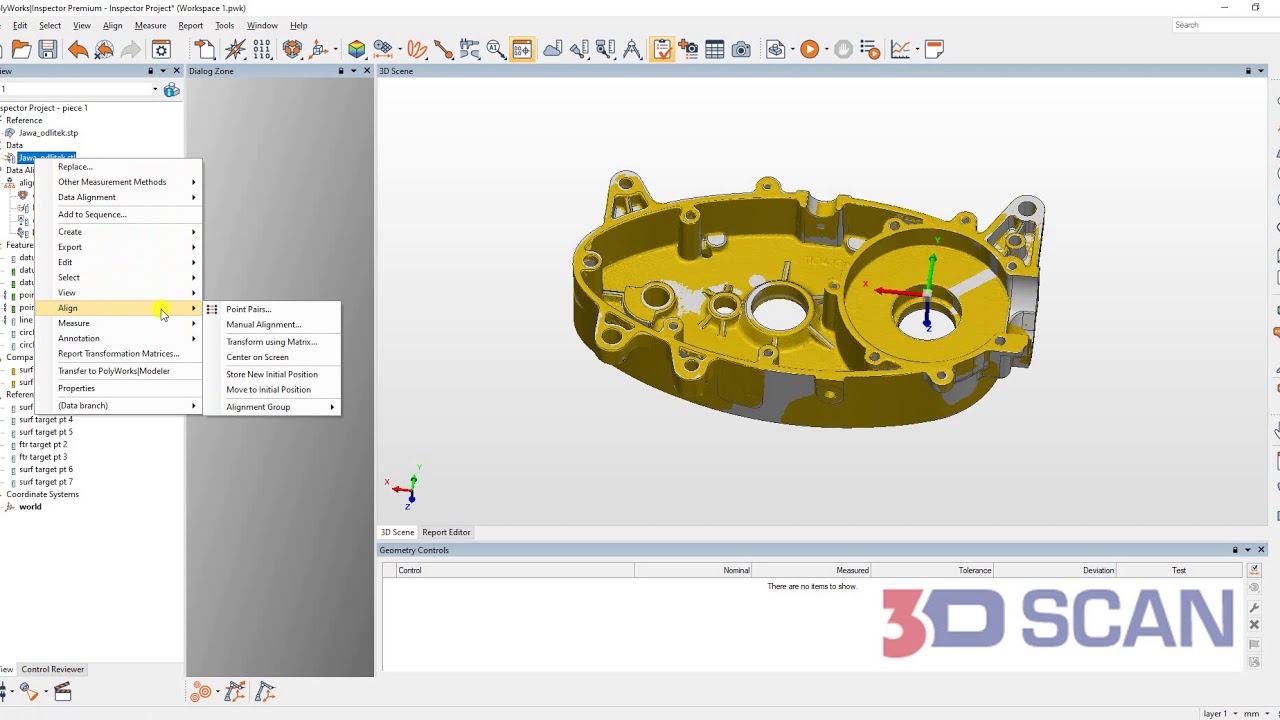Click the Undo arrow icon
The image size is (1280, 720).
click(78, 48)
